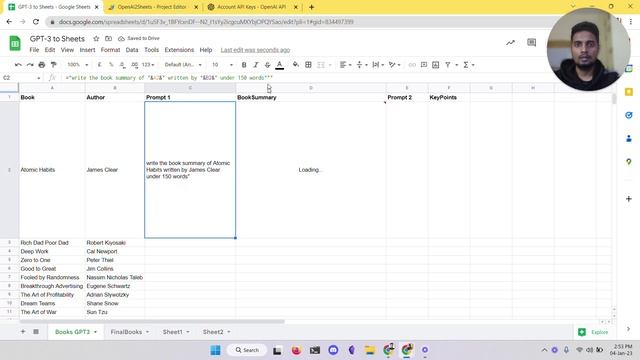Switch to the Sheet2 tab
This screenshot has height=360, width=640.
(x=213, y=332)
